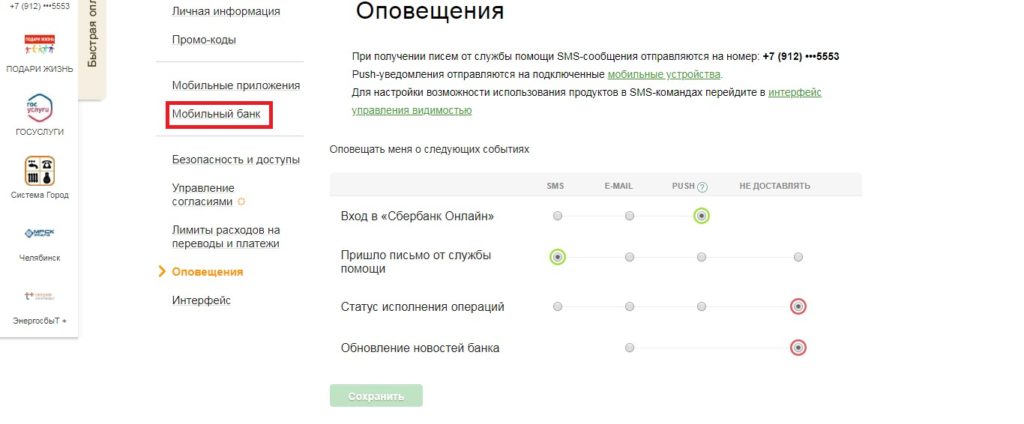The height and width of the screenshot is (424, 1024).
Task: Open интерфейс управления видимостью link
Action: (586, 101)
